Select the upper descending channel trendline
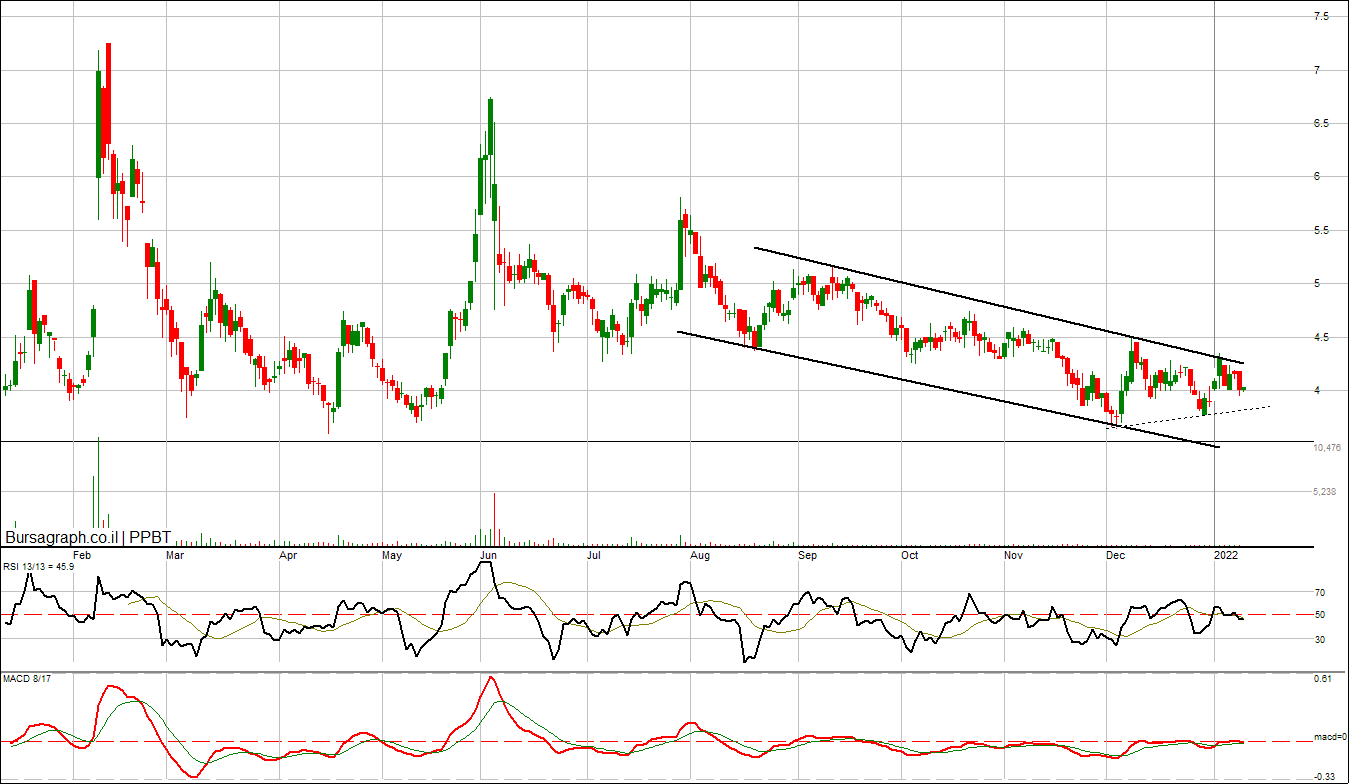The height and width of the screenshot is (784, 1349). tap(1000, 305)
